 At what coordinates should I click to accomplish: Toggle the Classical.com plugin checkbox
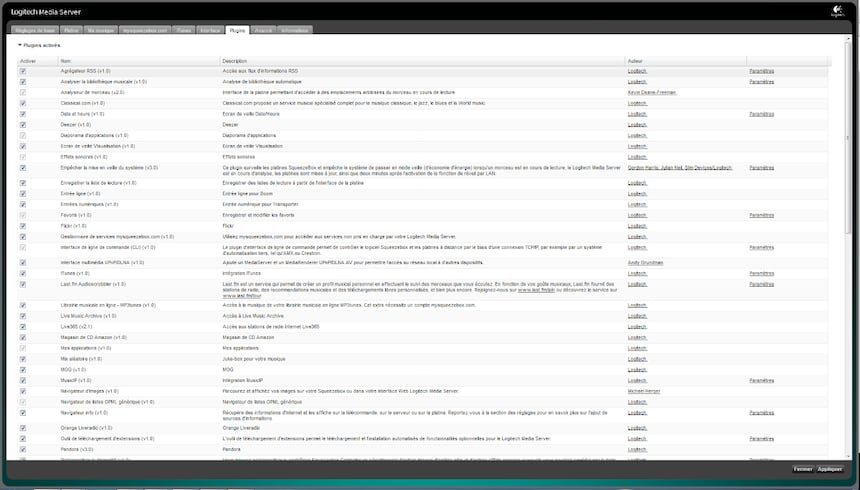[x=23, y=103]
